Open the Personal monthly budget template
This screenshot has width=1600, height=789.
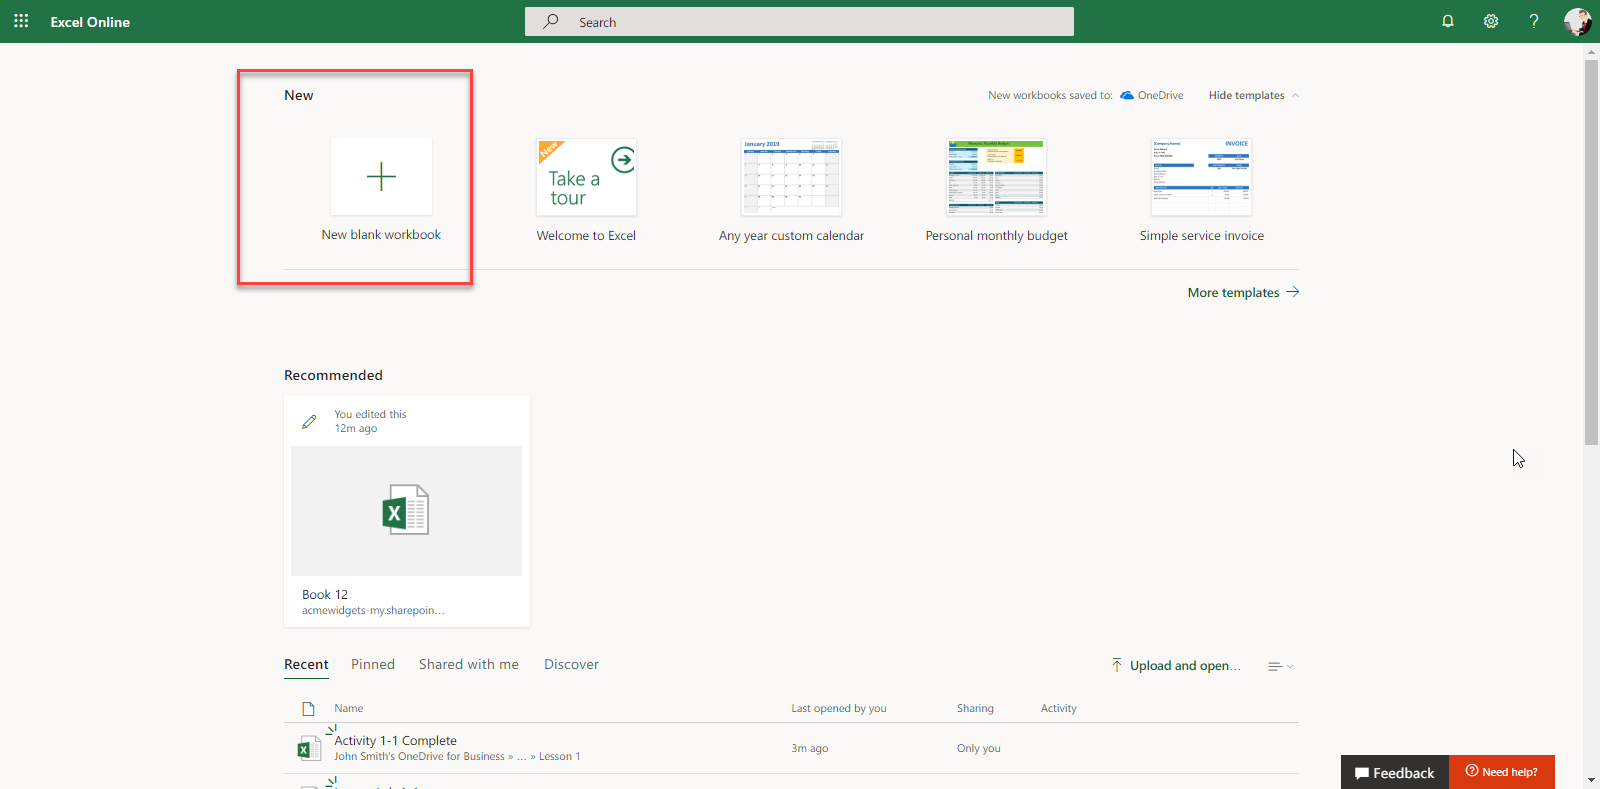(x=996, y=178)
